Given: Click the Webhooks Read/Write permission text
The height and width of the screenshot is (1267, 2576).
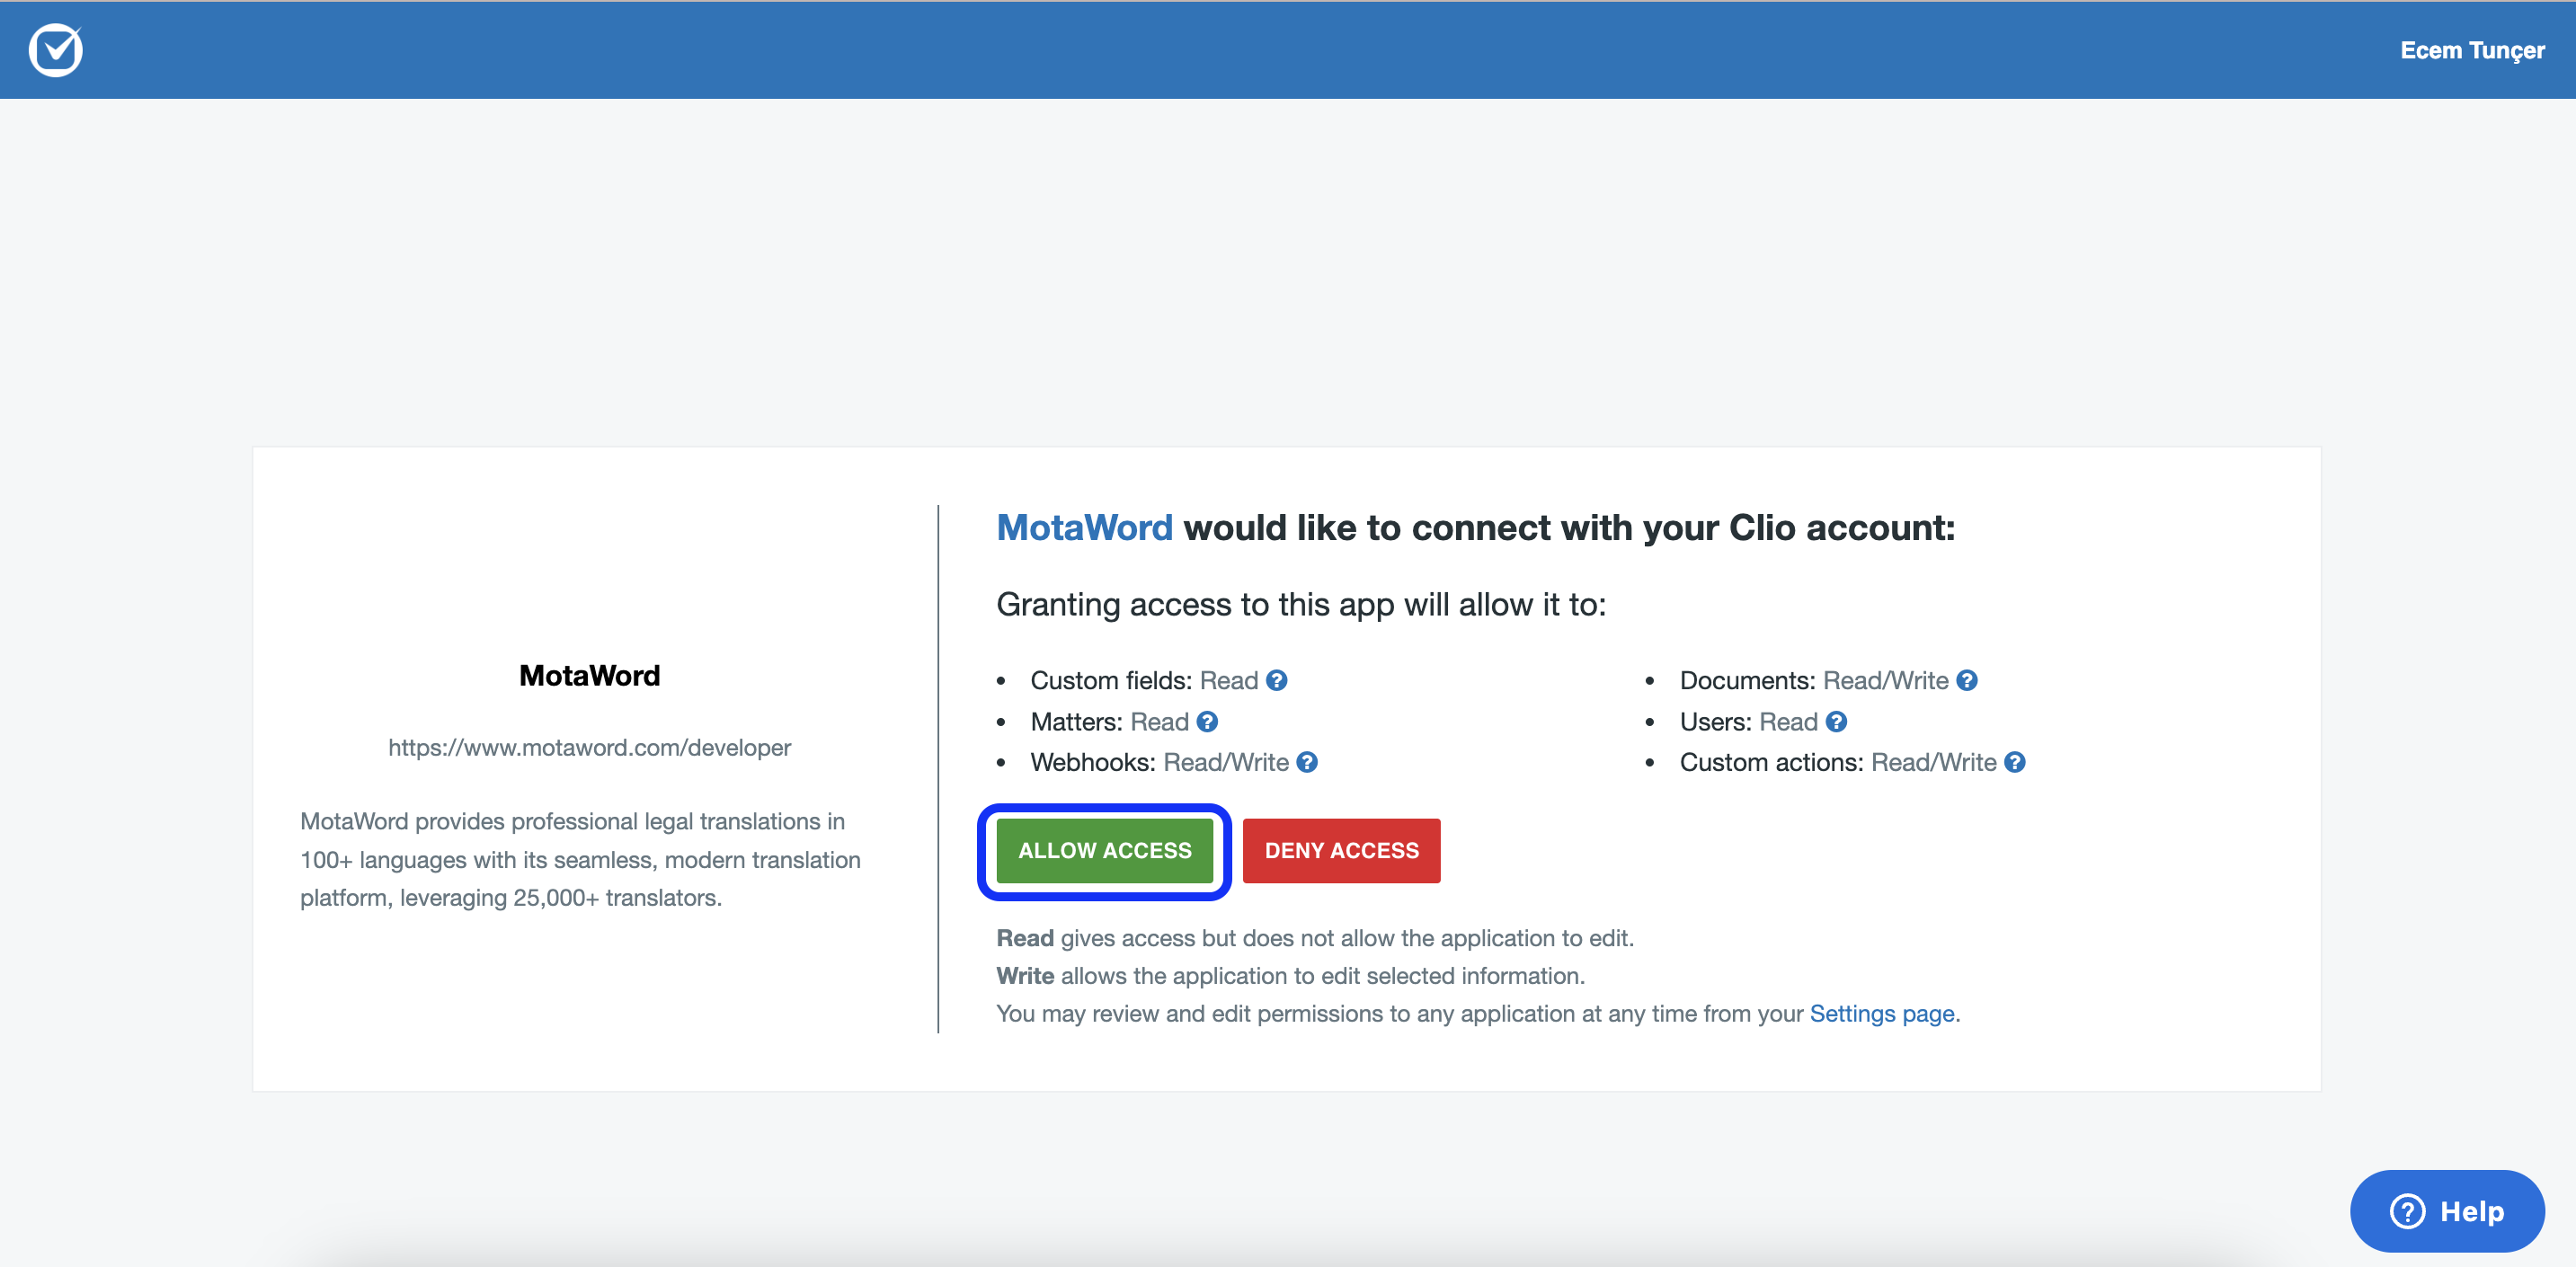Looking at the screenshot, I should click(x=1226, y=762).
